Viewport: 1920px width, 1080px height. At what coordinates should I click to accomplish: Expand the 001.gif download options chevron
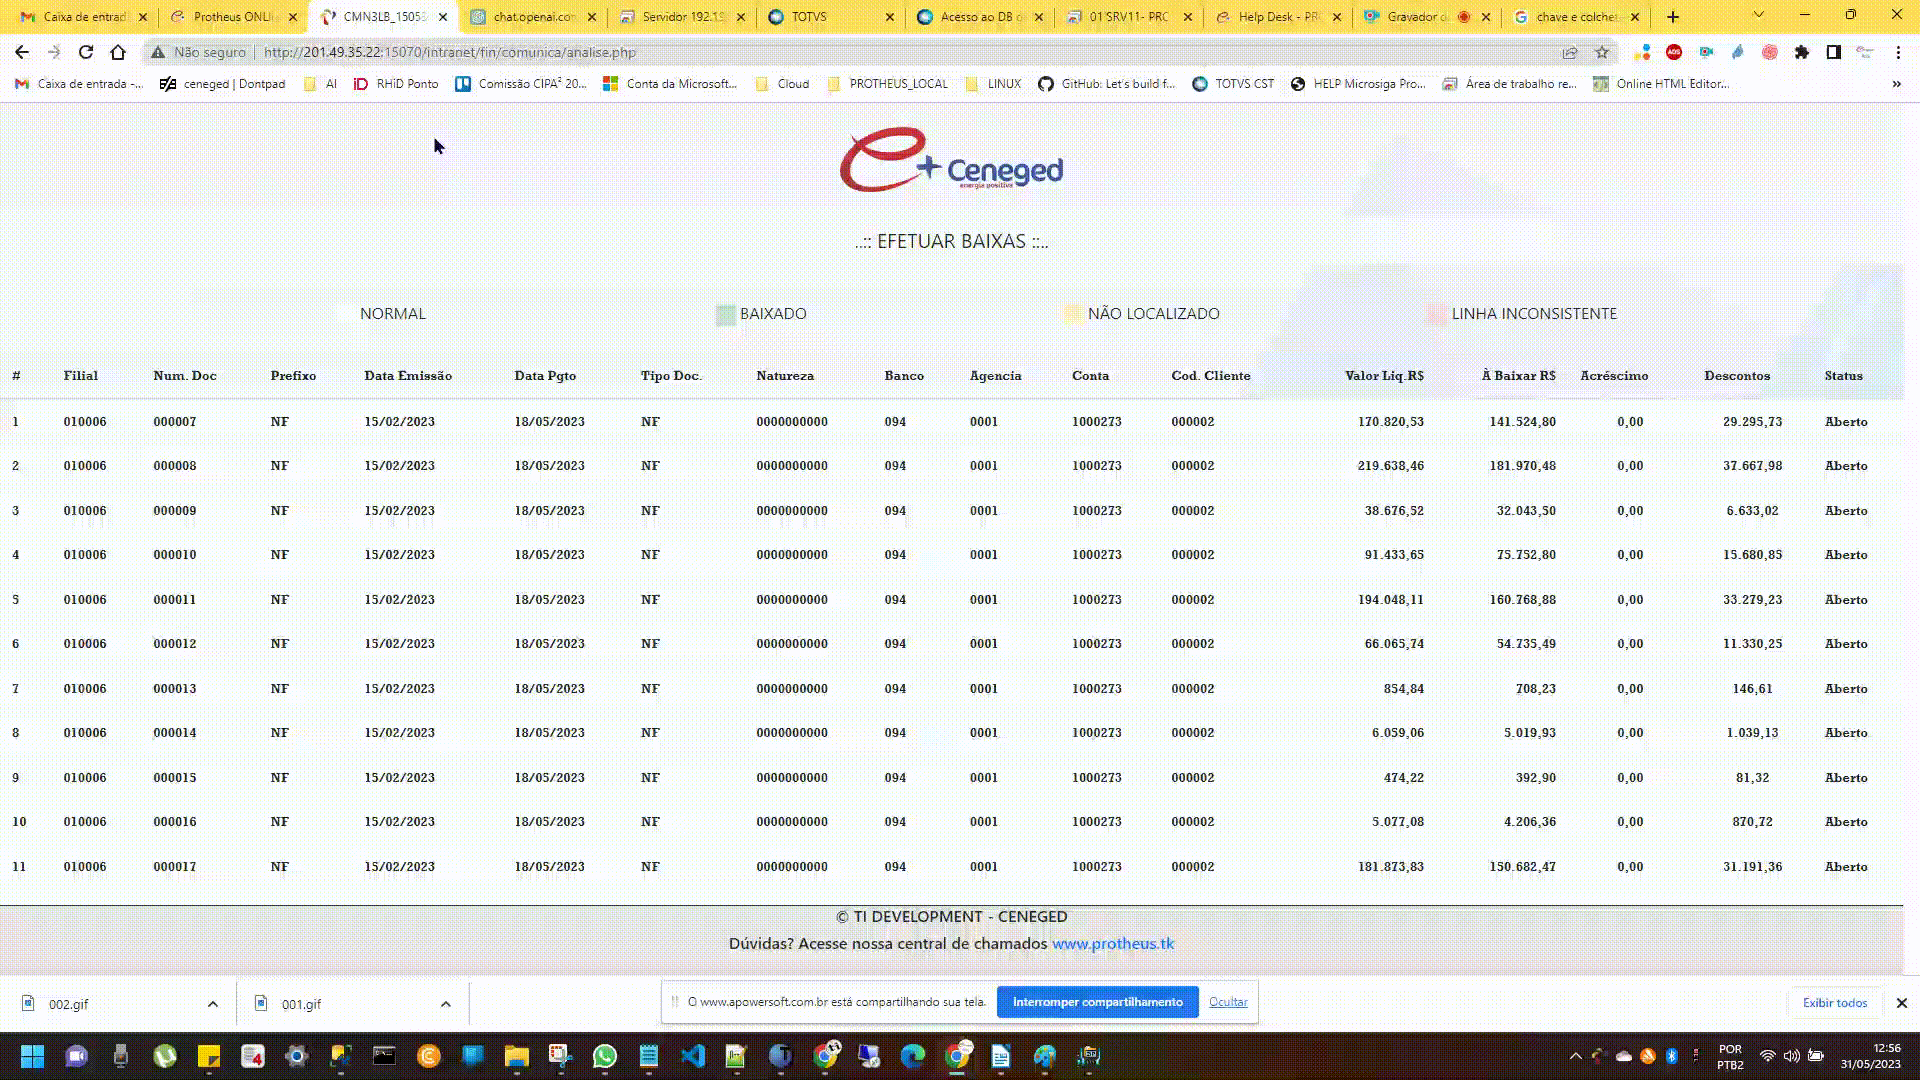(446, 1004)
